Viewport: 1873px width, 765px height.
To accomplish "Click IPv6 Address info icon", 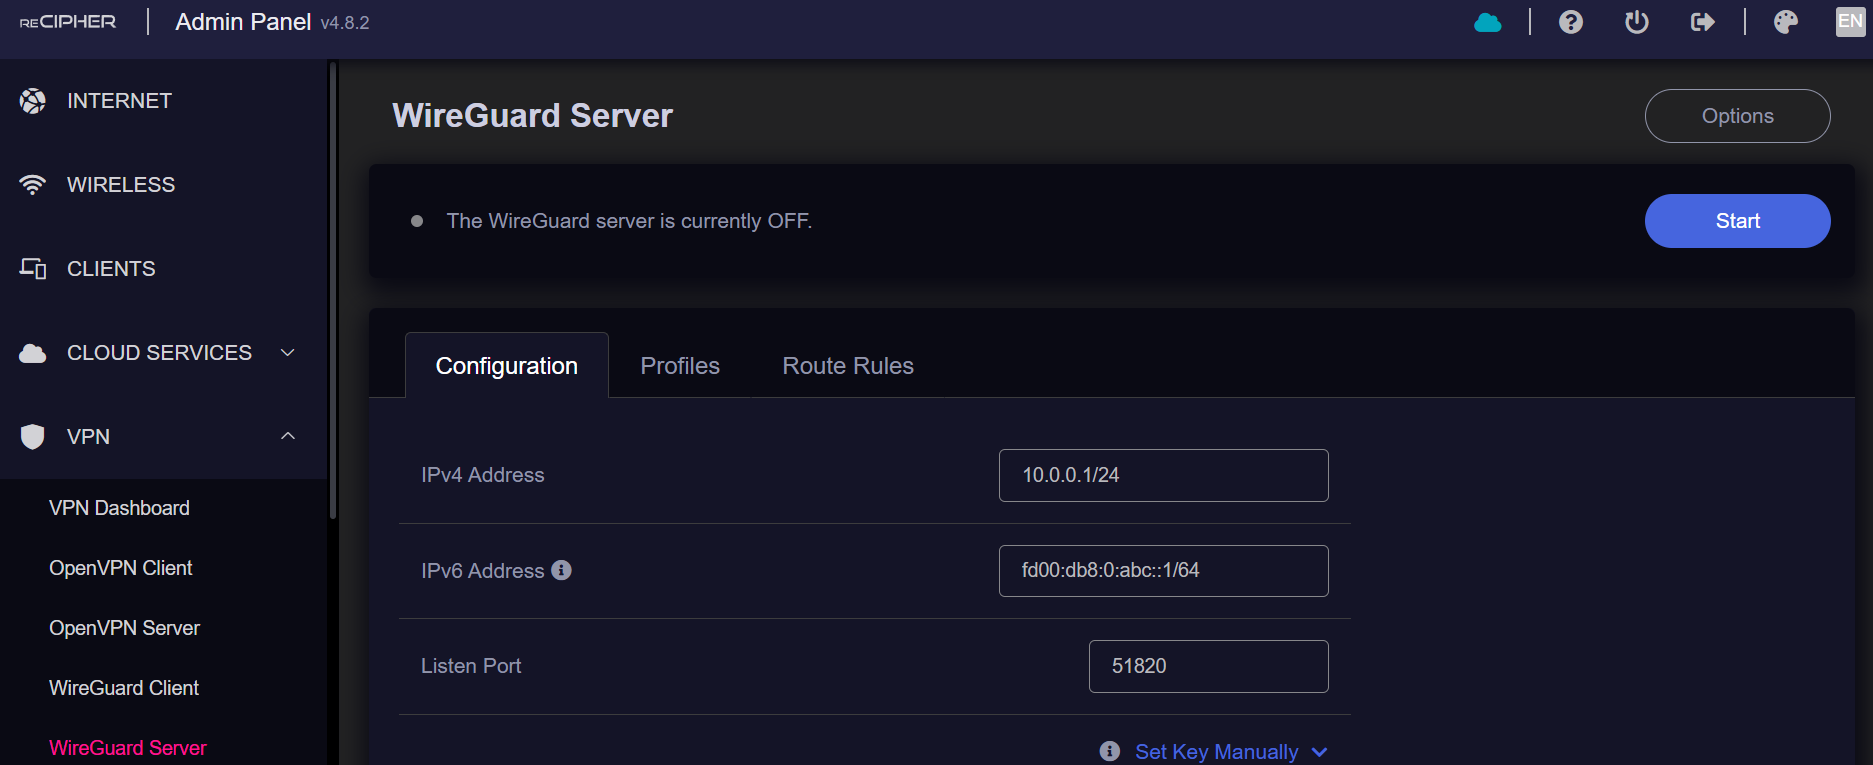I will point(562,570).
